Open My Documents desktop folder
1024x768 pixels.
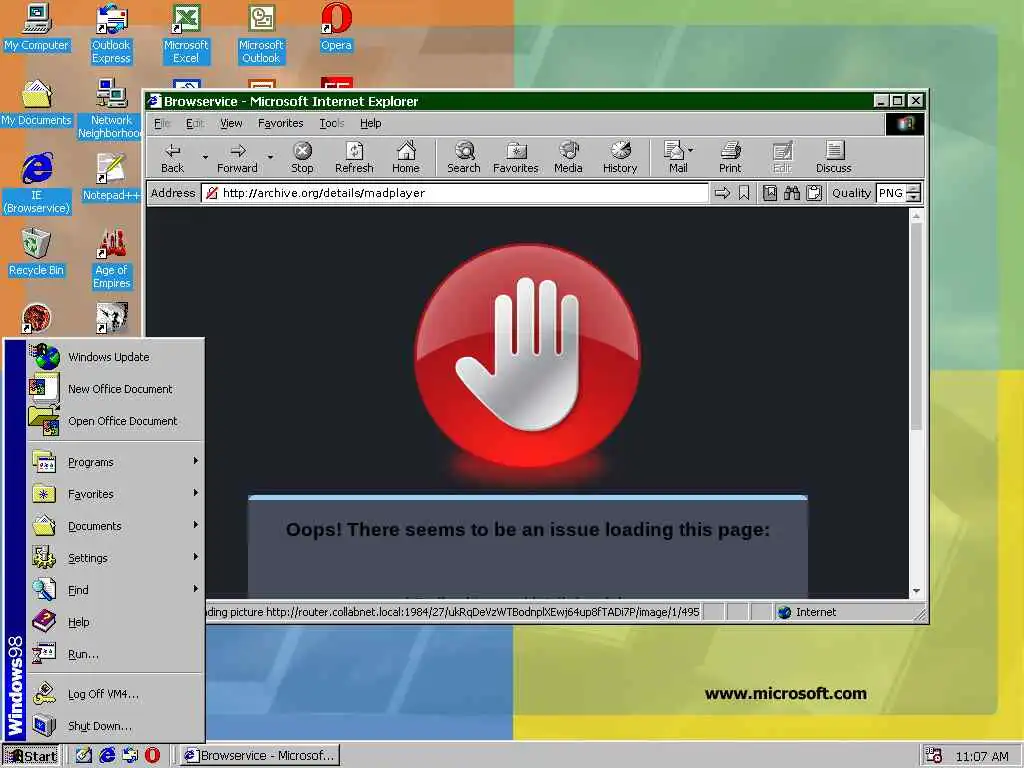(36, 103)
